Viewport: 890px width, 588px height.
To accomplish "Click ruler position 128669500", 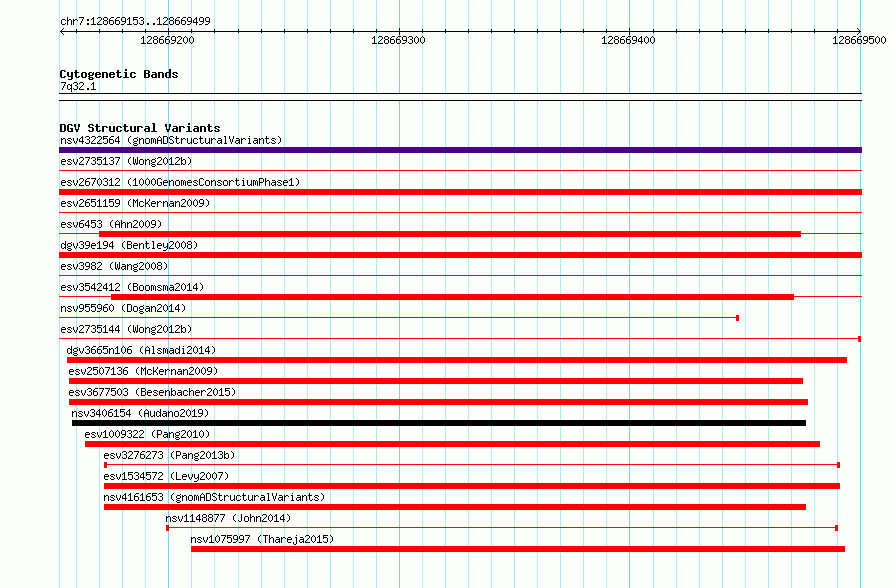I will click(859, 40).
